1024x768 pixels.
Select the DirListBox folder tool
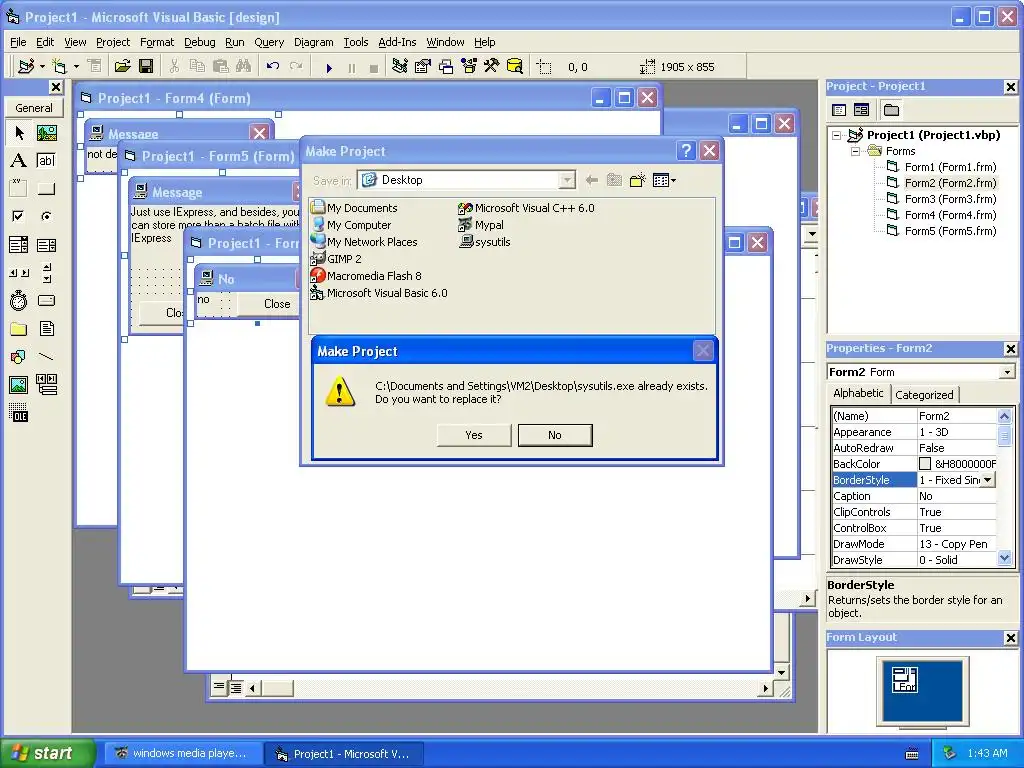(19, 328)
